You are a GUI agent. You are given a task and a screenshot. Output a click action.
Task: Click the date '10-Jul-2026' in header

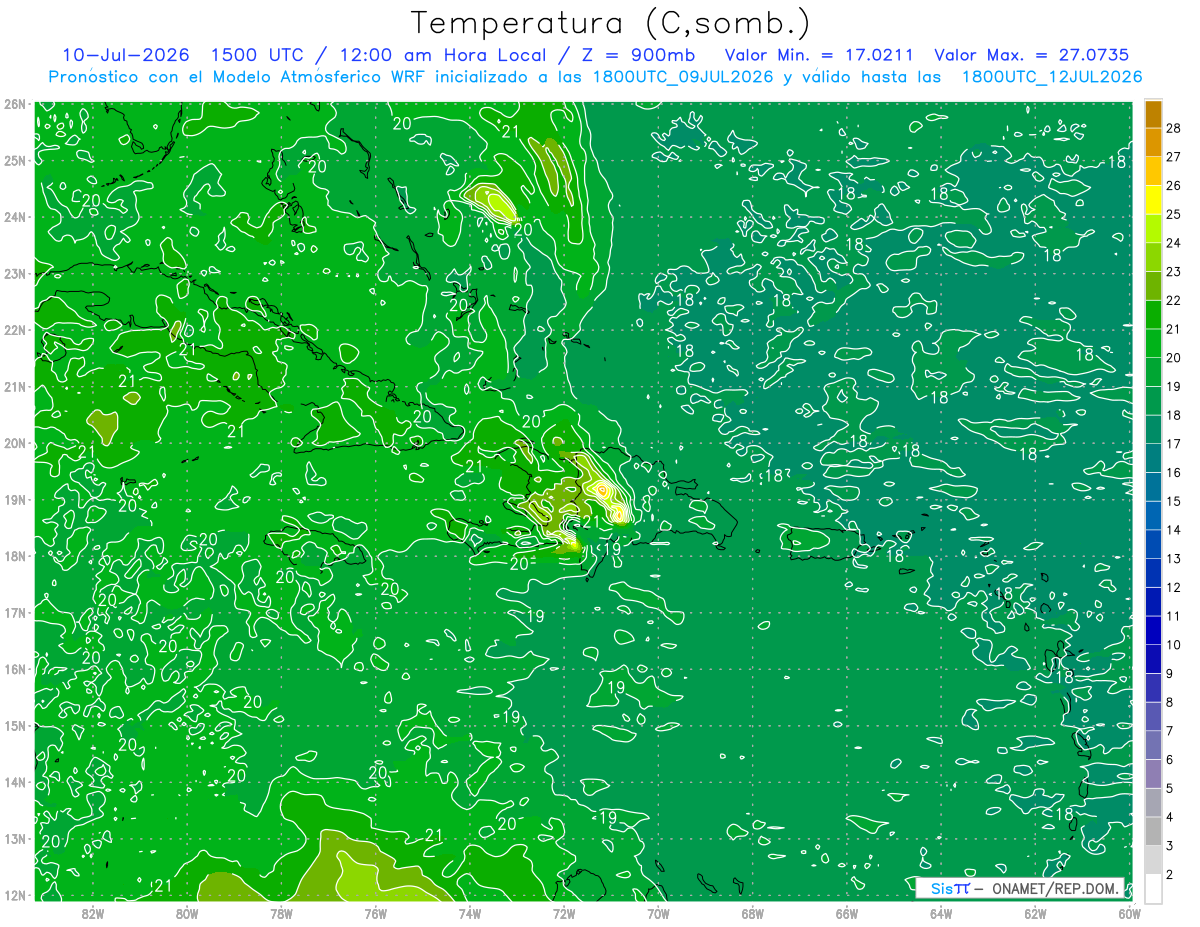coord(125,55)
